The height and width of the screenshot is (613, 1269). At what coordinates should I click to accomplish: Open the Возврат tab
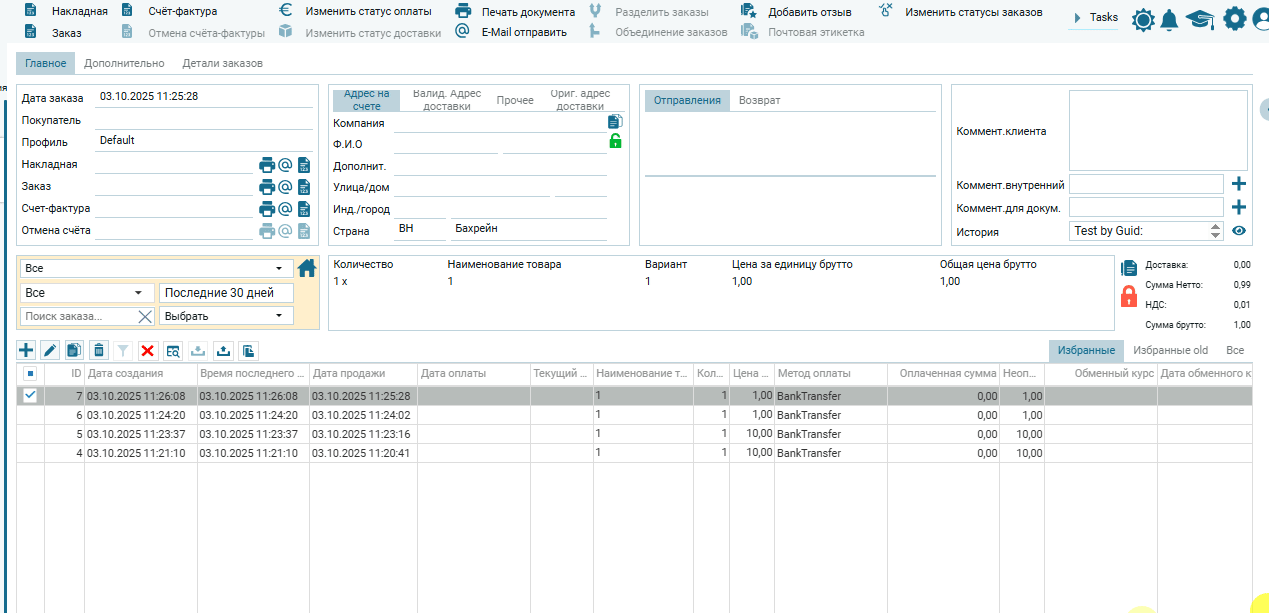tap(759, 100)
